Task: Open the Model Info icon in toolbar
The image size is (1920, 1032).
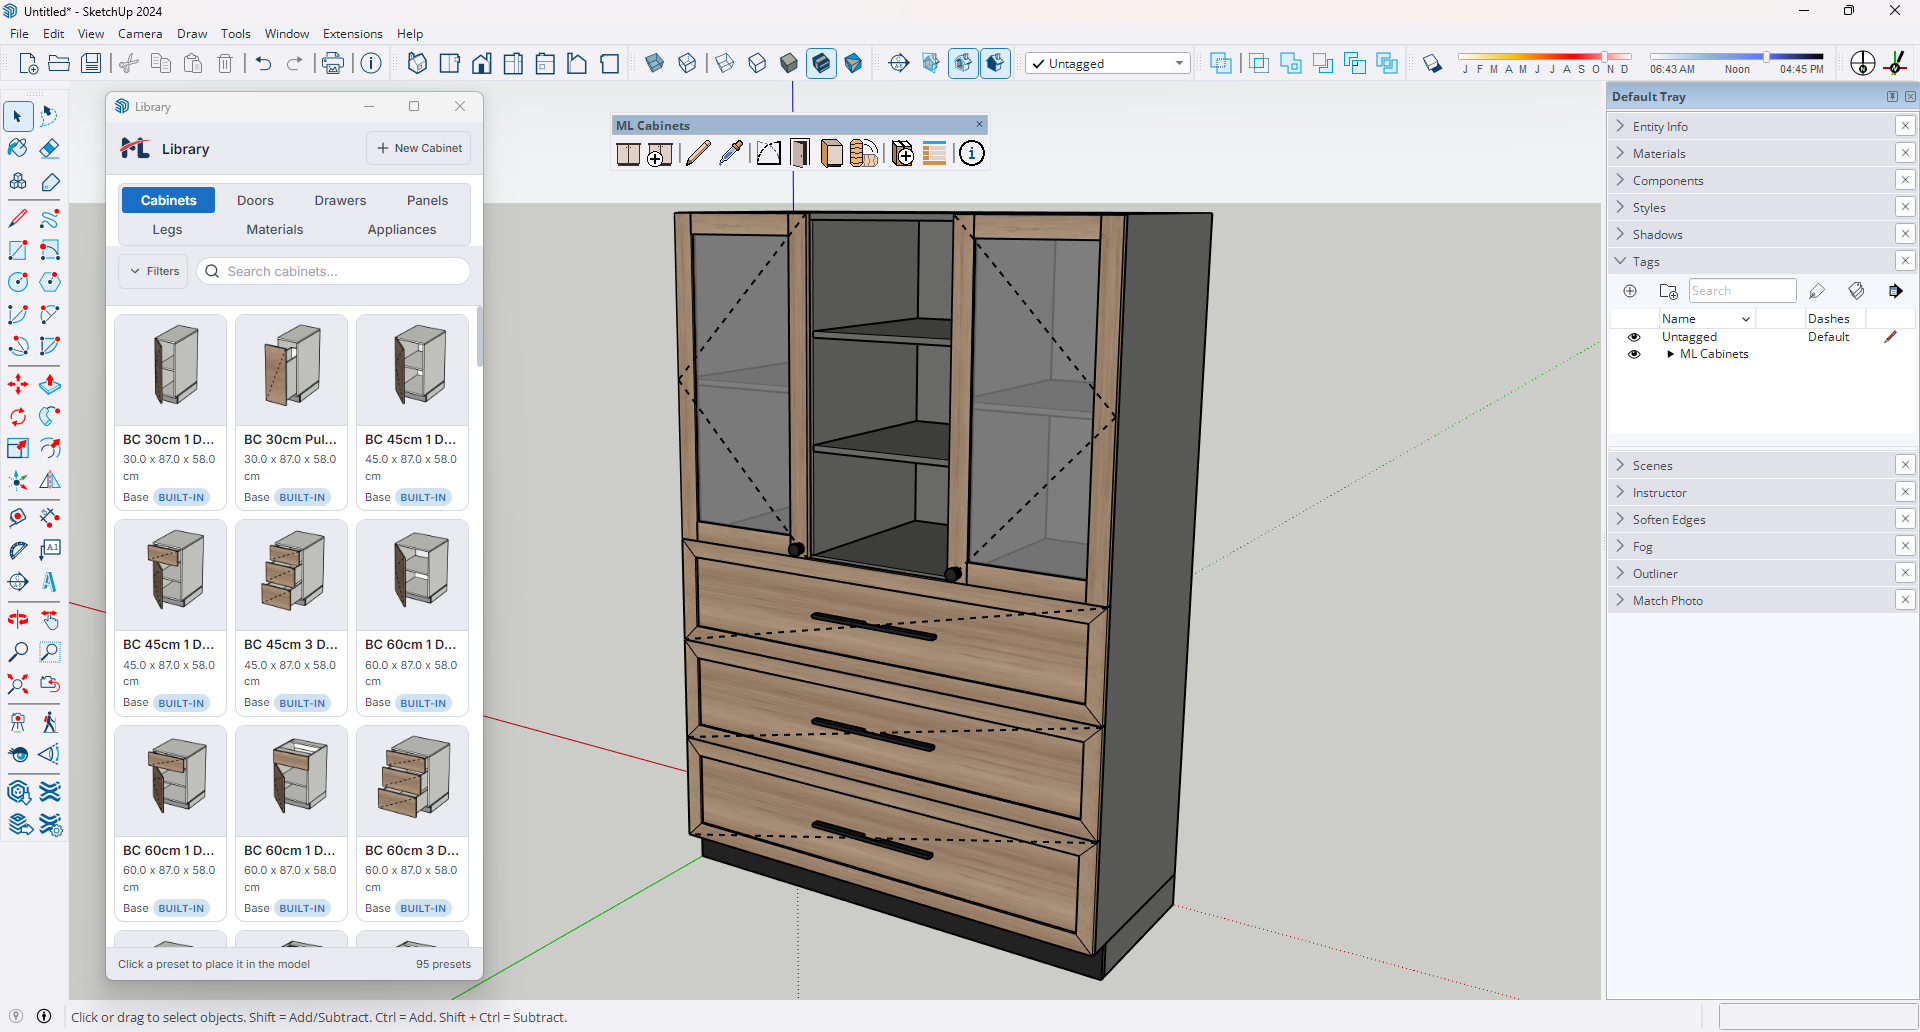Action: (371, 63)
